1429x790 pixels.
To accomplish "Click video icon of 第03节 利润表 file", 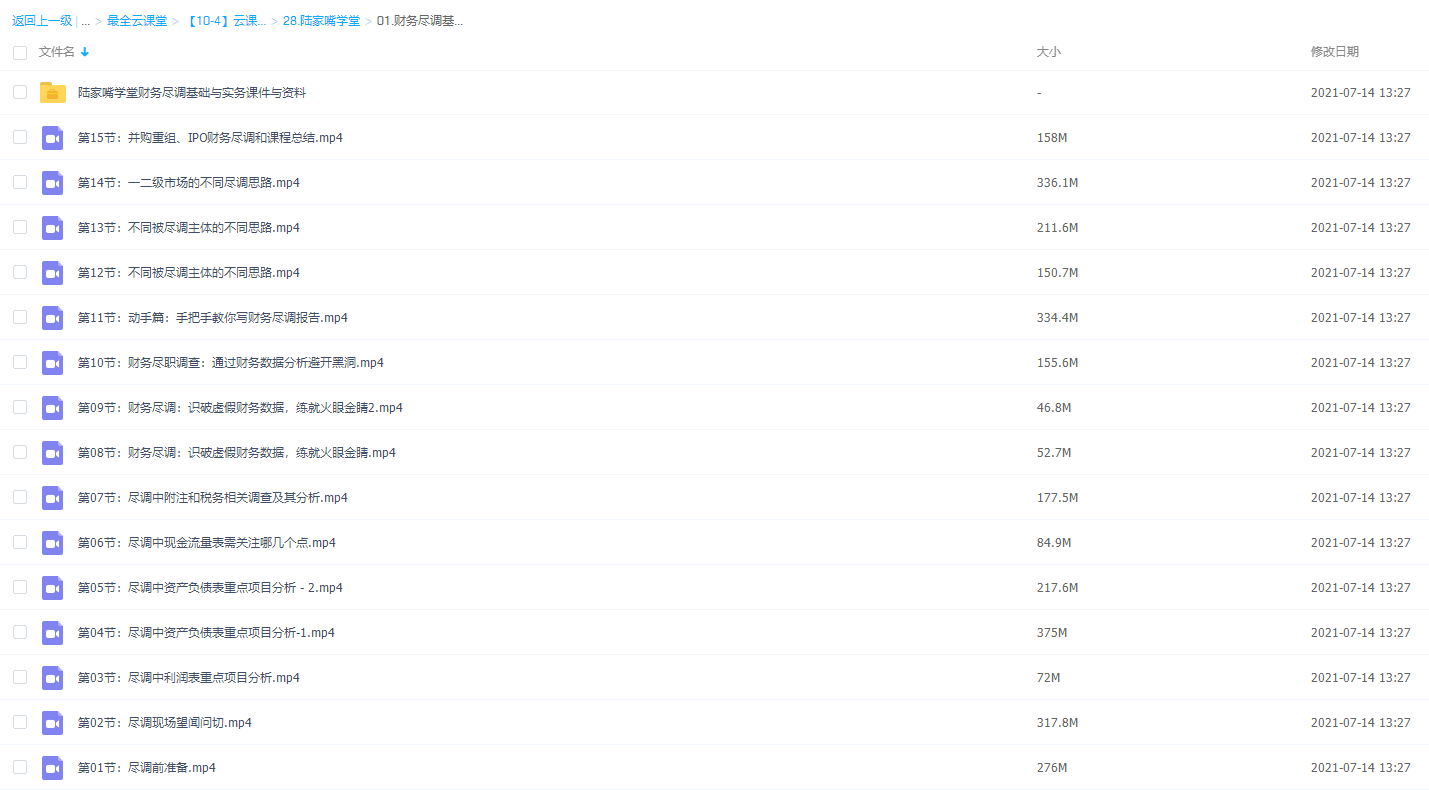I will point(53,678).
